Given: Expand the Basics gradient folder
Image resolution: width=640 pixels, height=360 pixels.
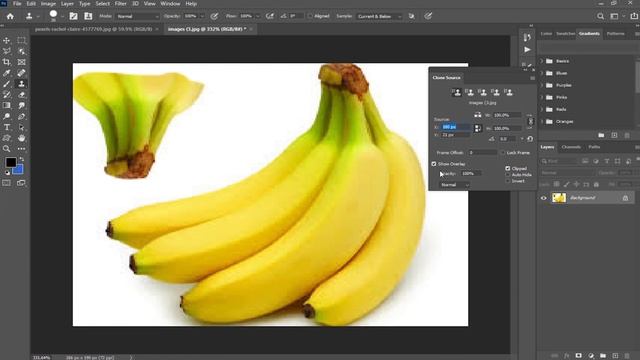Looking at the screenshot, I should pos(542,61).
